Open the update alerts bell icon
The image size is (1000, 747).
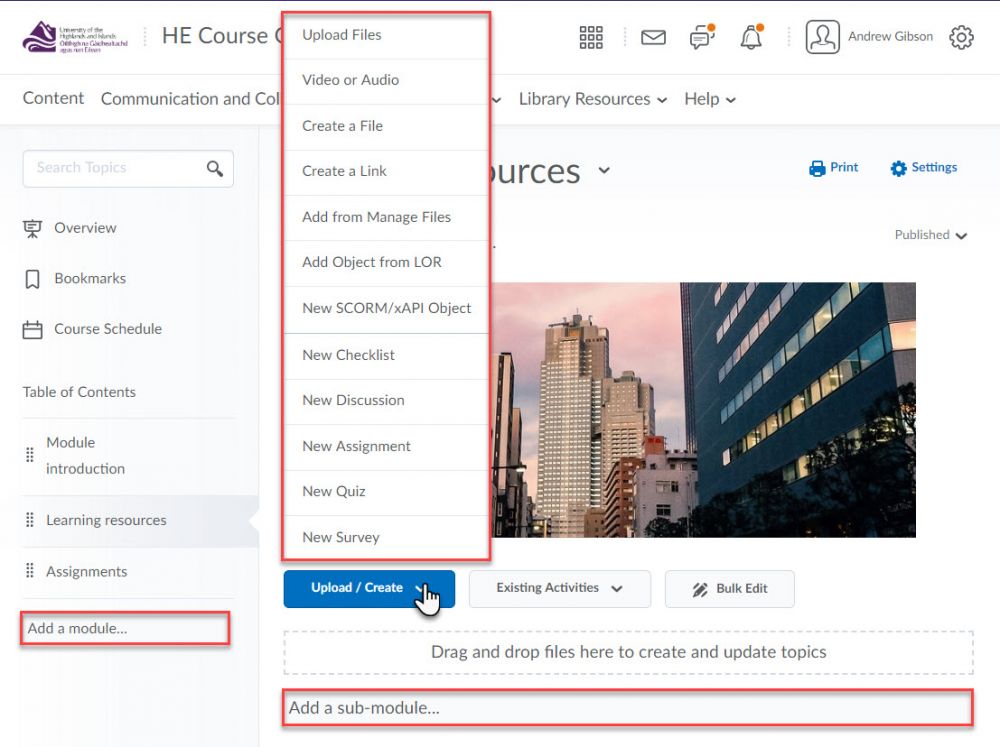pyautogui.click(x=751, y=37)
